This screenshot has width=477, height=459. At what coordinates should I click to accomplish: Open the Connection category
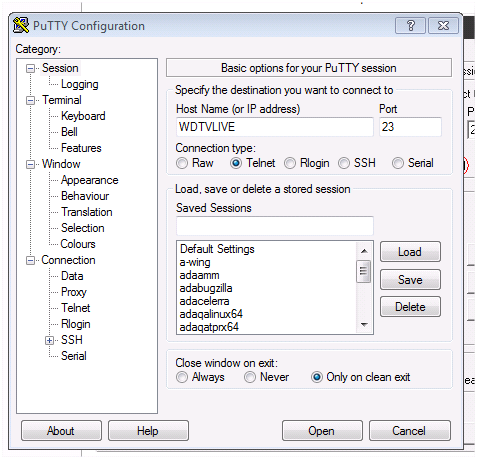click(68, 260)
